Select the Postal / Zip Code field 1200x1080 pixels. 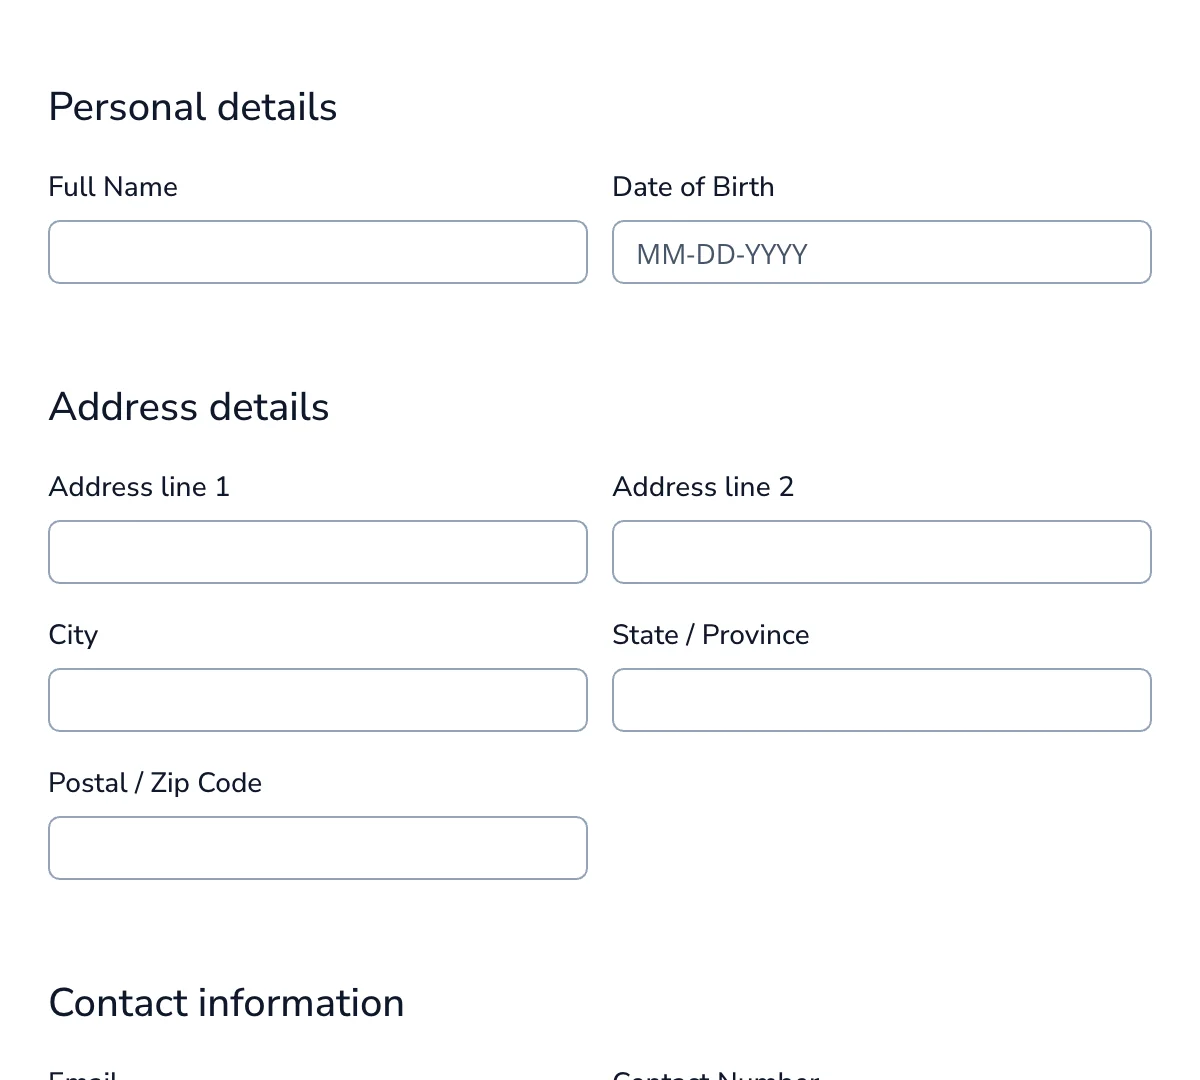tap(317, 848)
